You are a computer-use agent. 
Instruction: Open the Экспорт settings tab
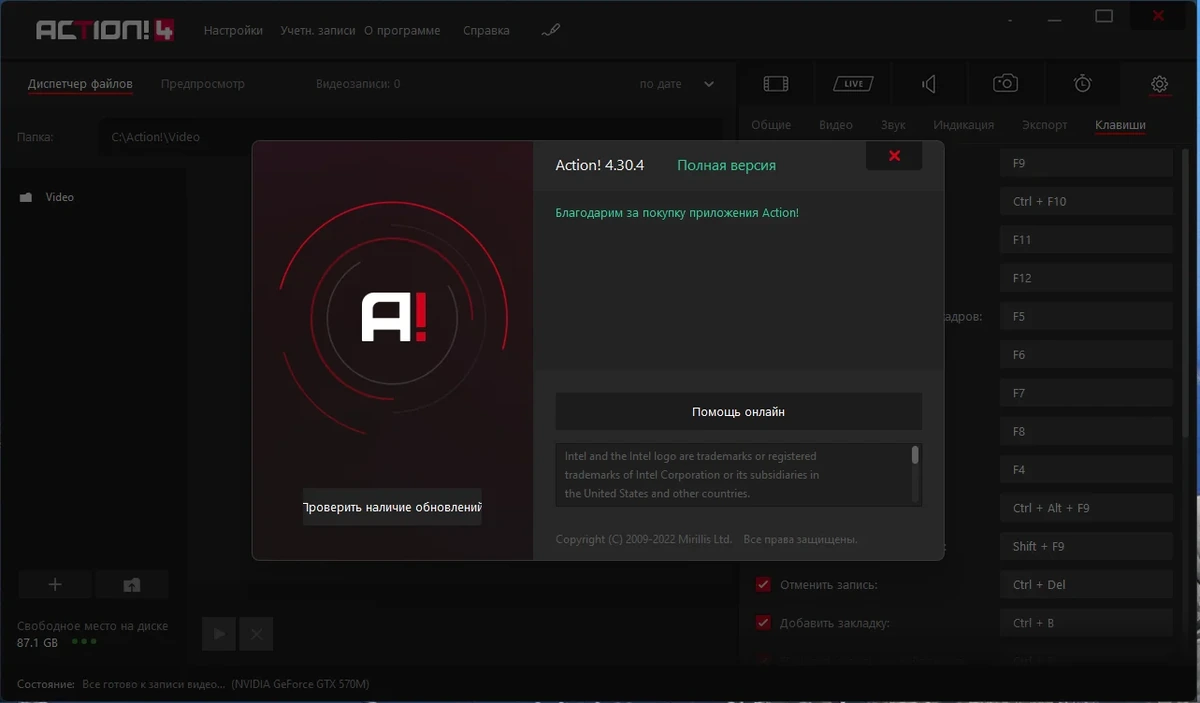(1045, 125)
